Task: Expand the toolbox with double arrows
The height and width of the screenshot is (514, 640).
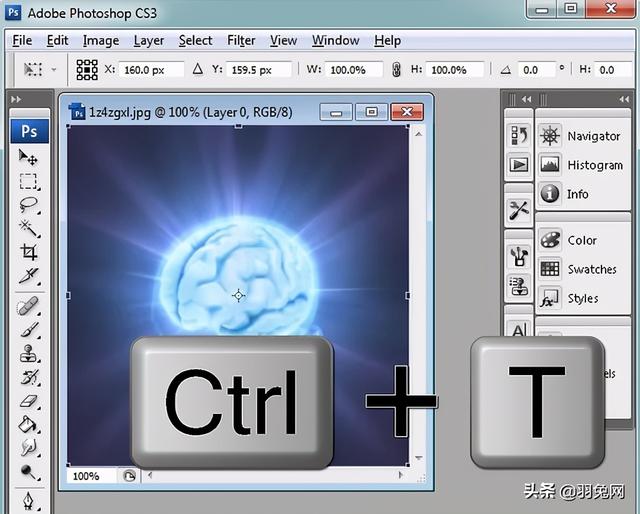Action: [16, 99]
